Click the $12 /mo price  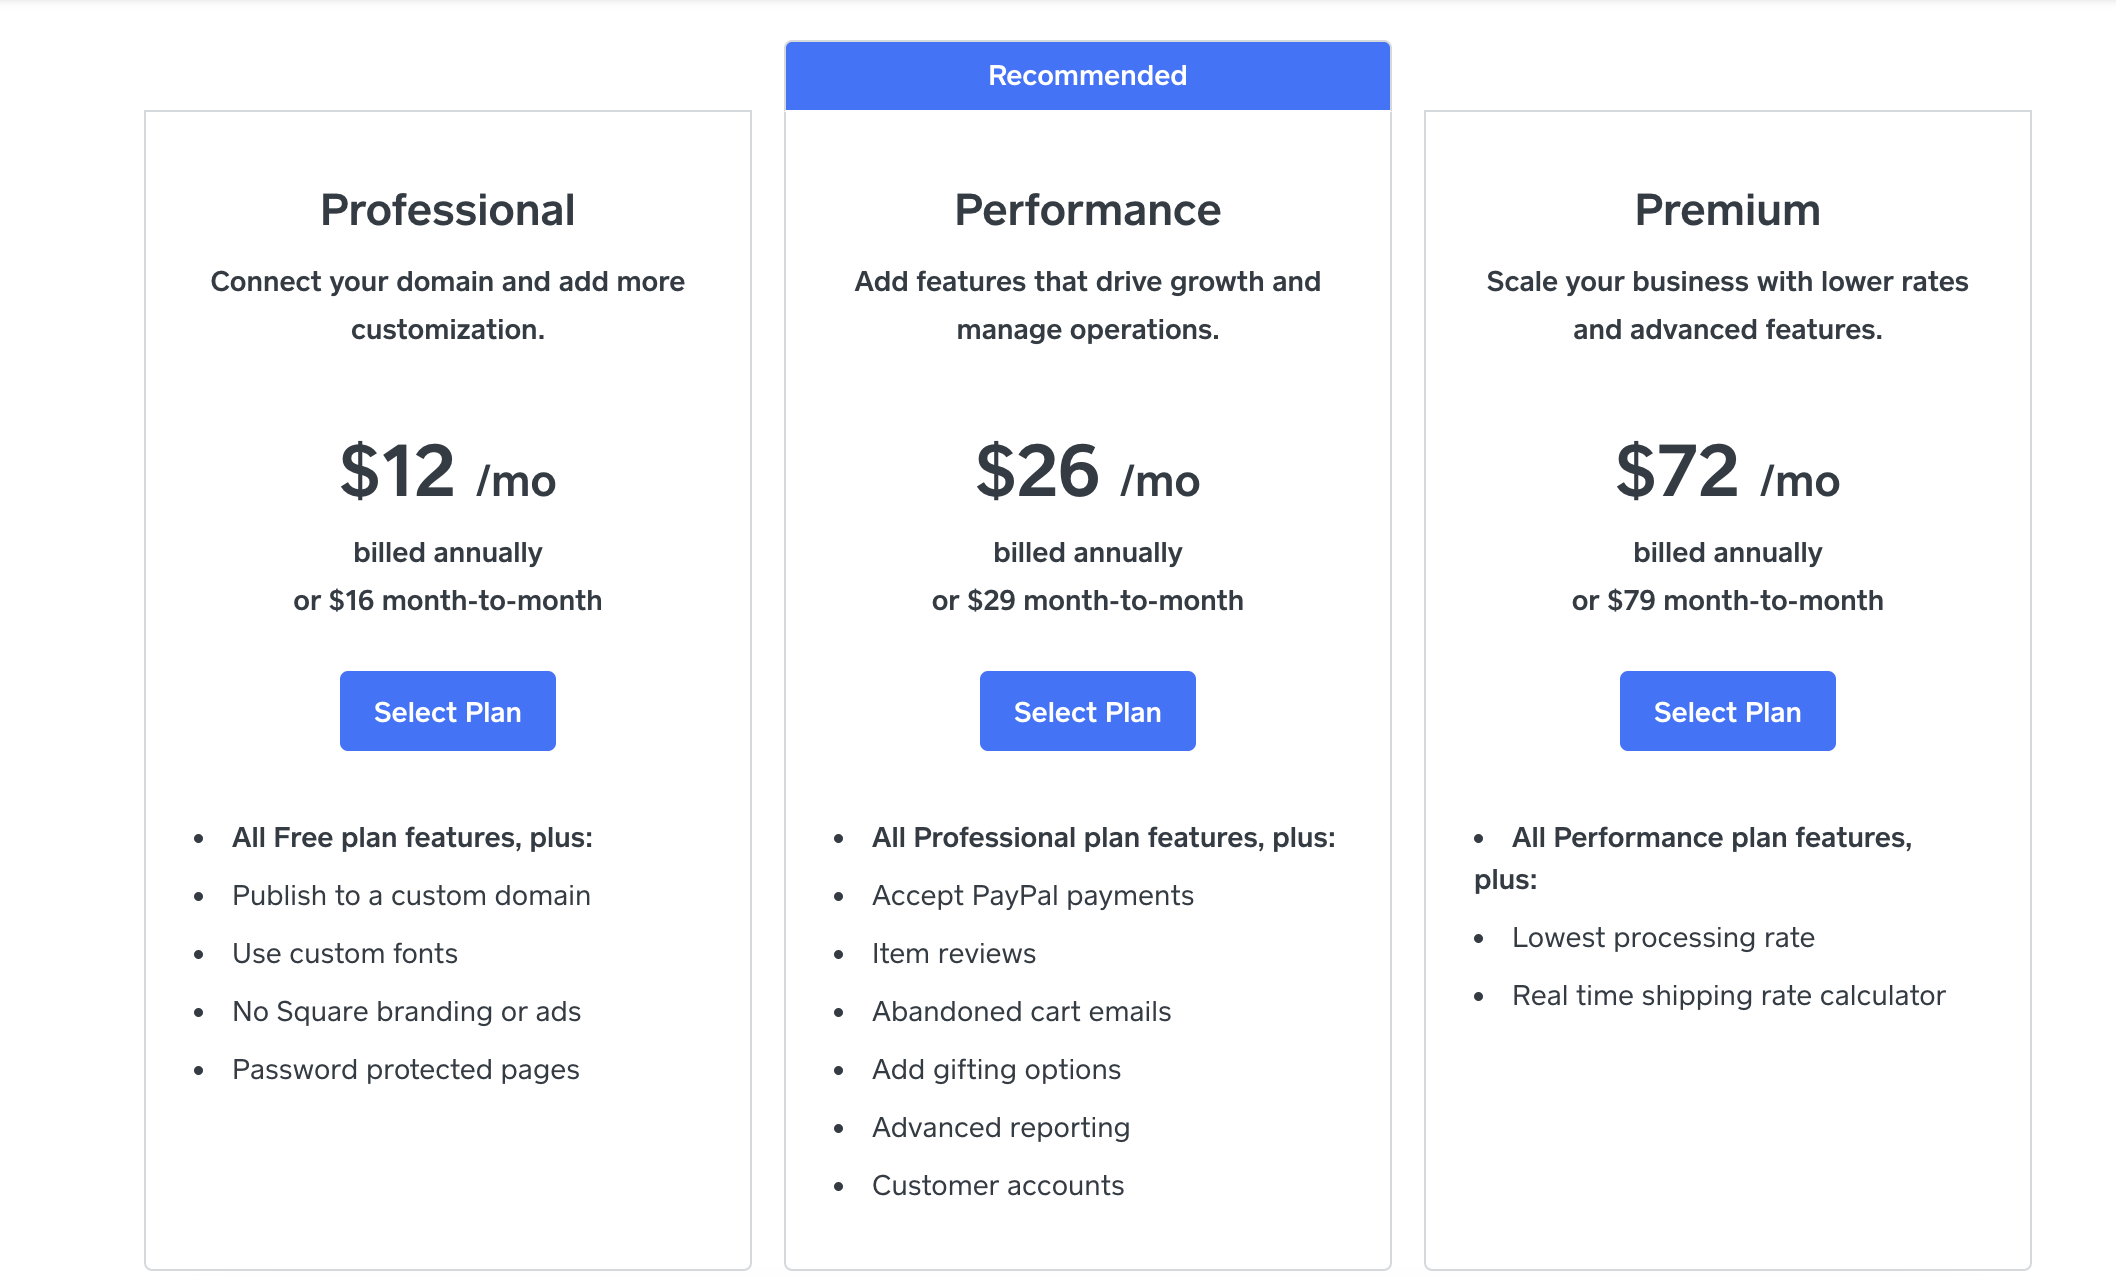(447, 471)
